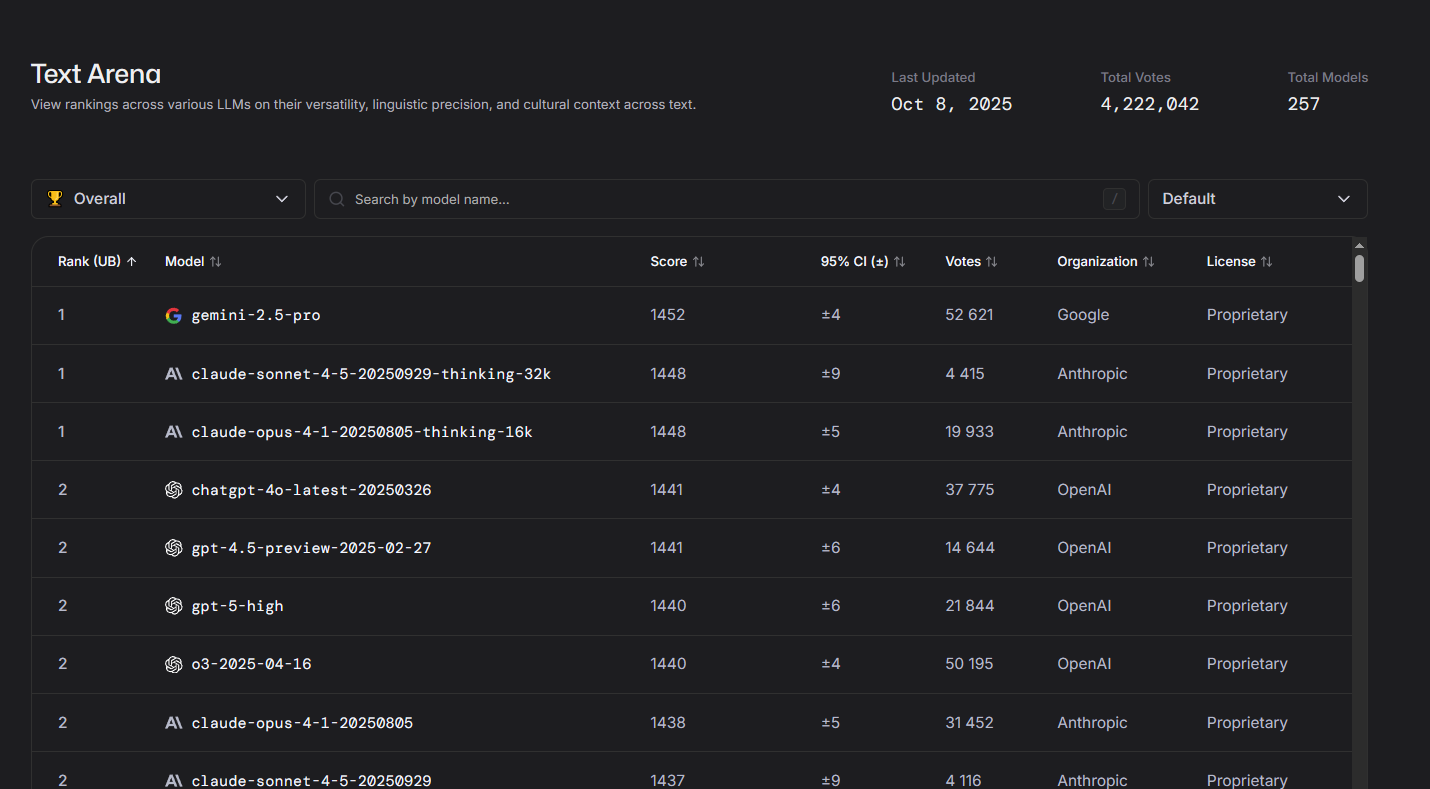Screen dimensions: 1430x789
Task: Click Anthropic logo beside claude-opus-4-1-20250805-thinking-16k
Action: click(x=173, y=432)
